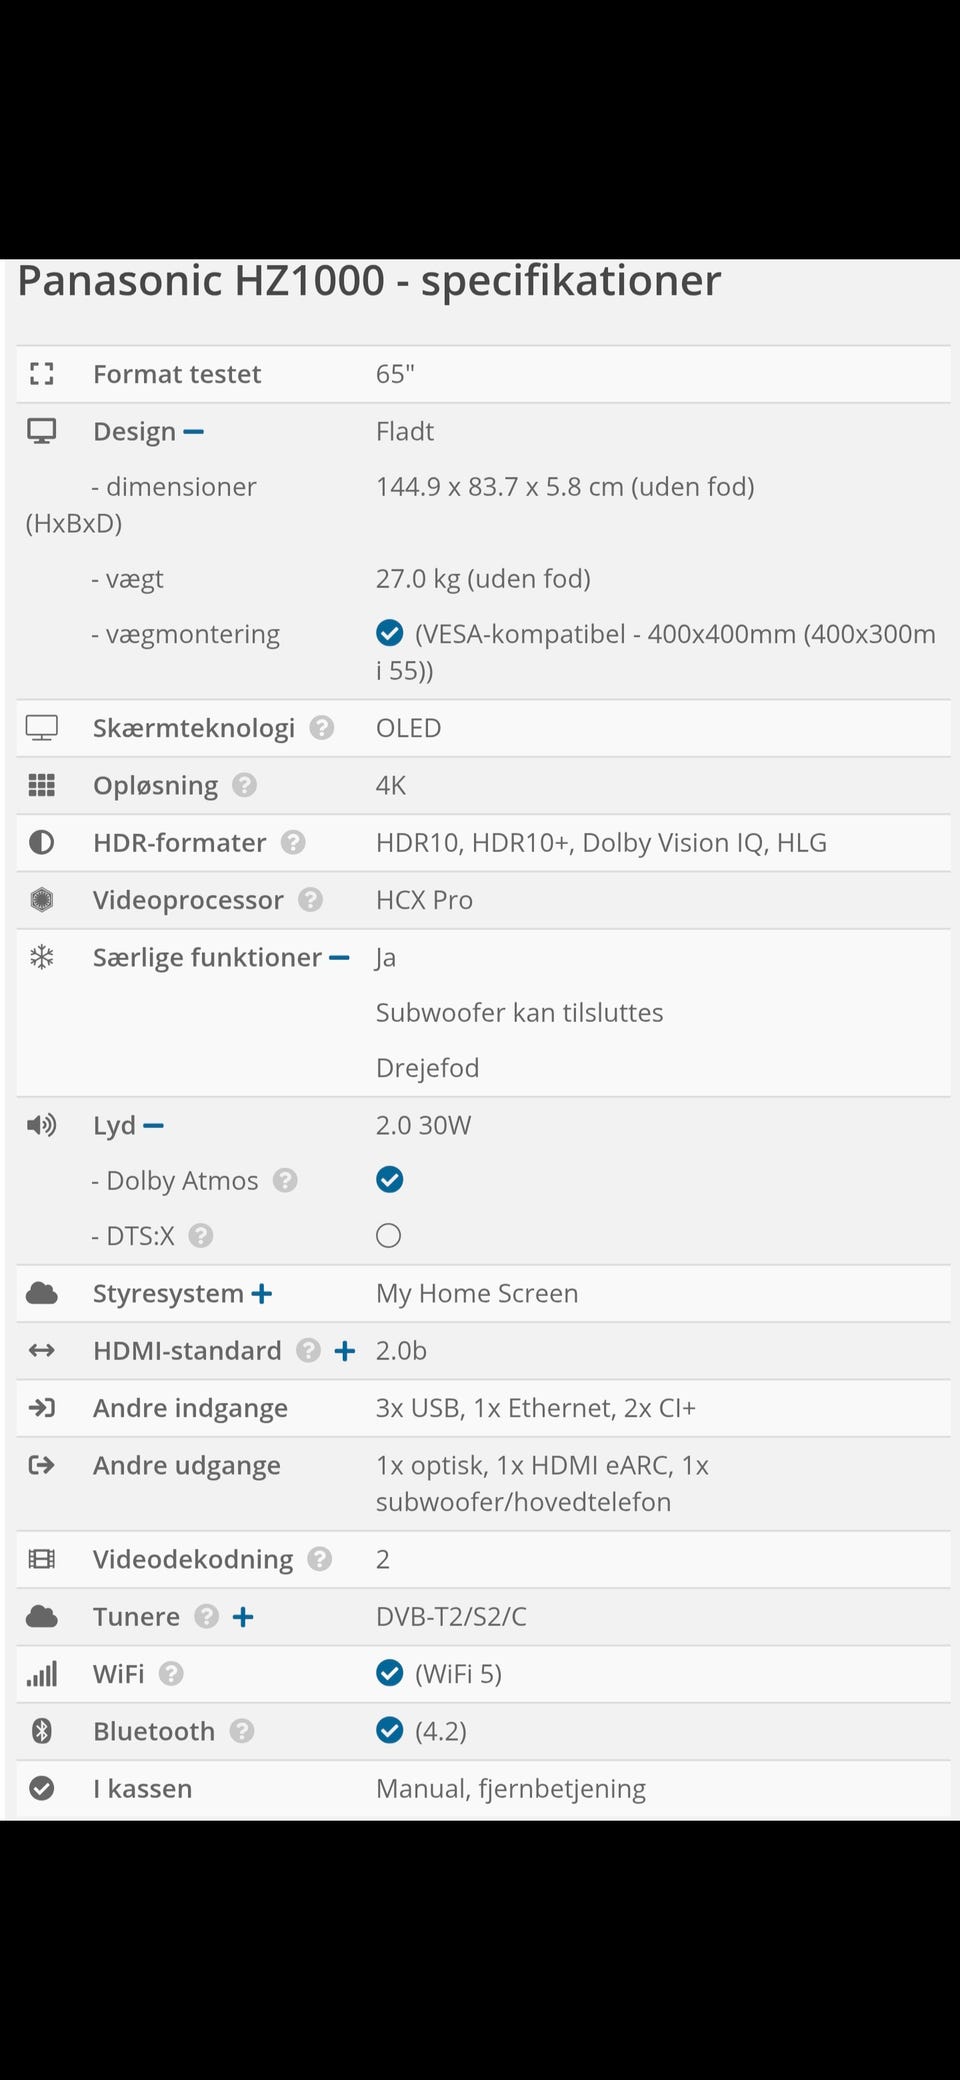960x2080 pixels.
Task: Click question mark next to DTS:X
Action: point(201,1236)
